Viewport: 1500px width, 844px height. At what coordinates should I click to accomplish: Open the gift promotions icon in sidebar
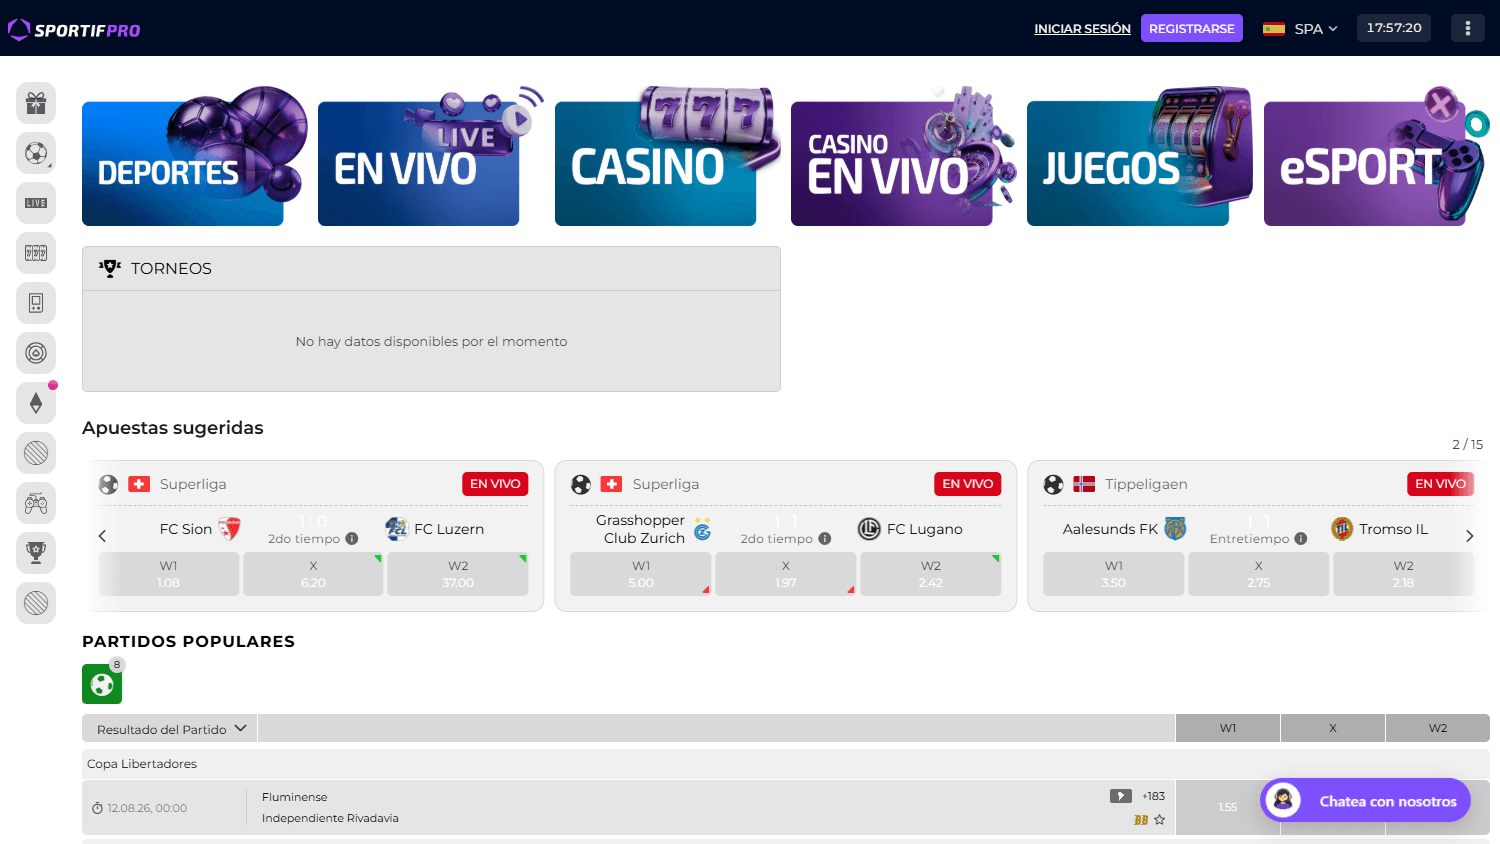(36, 103)
